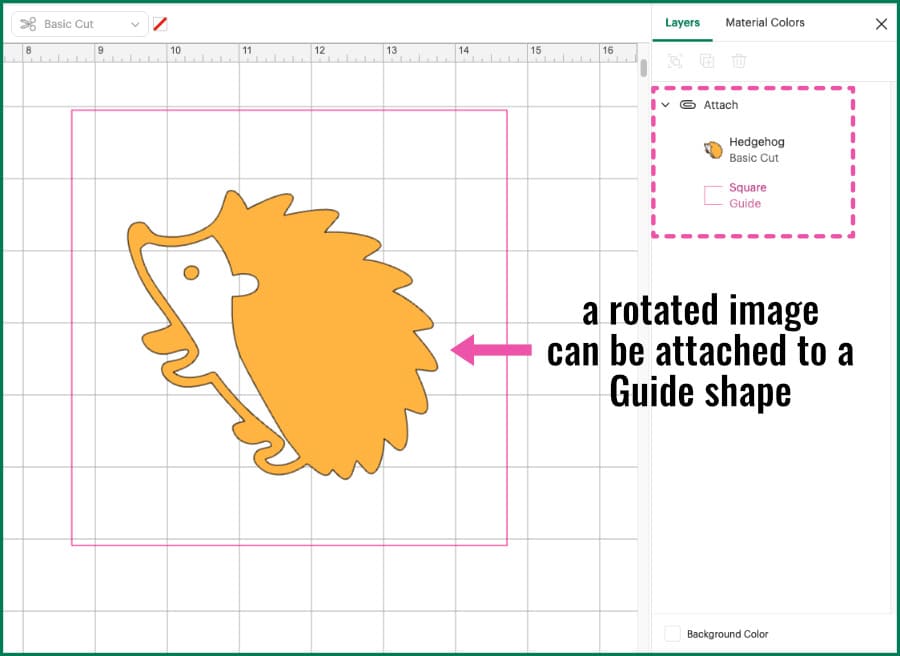Switch to the Material Colors tab
The width and height of the screenshot is (900, 656).
(765, 22)
